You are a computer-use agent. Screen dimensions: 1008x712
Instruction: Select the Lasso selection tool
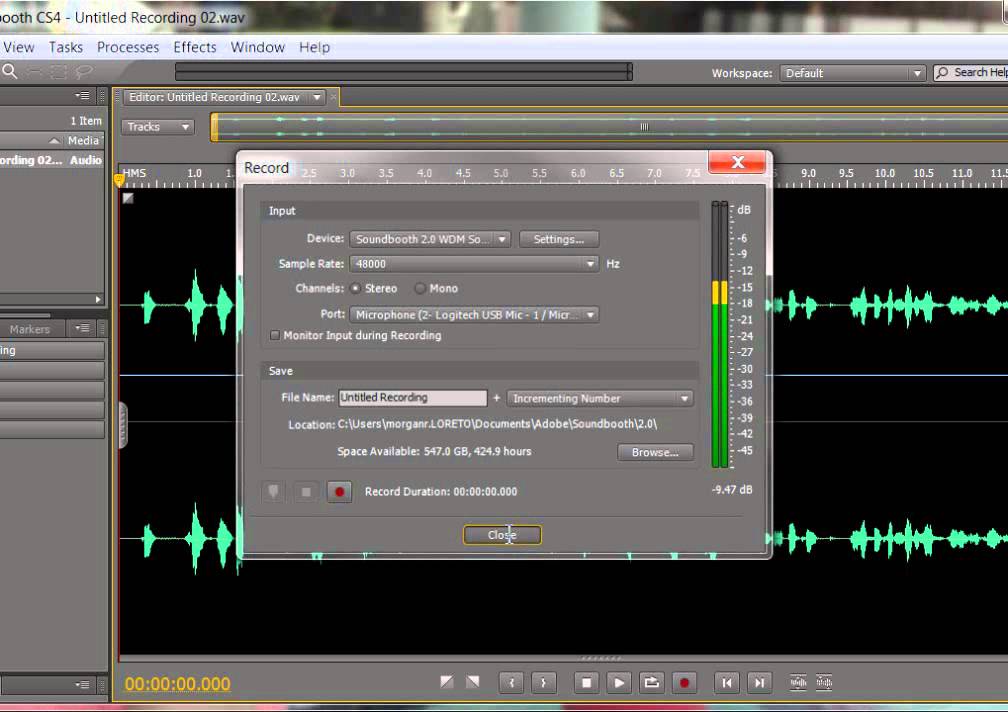[86, 72]
